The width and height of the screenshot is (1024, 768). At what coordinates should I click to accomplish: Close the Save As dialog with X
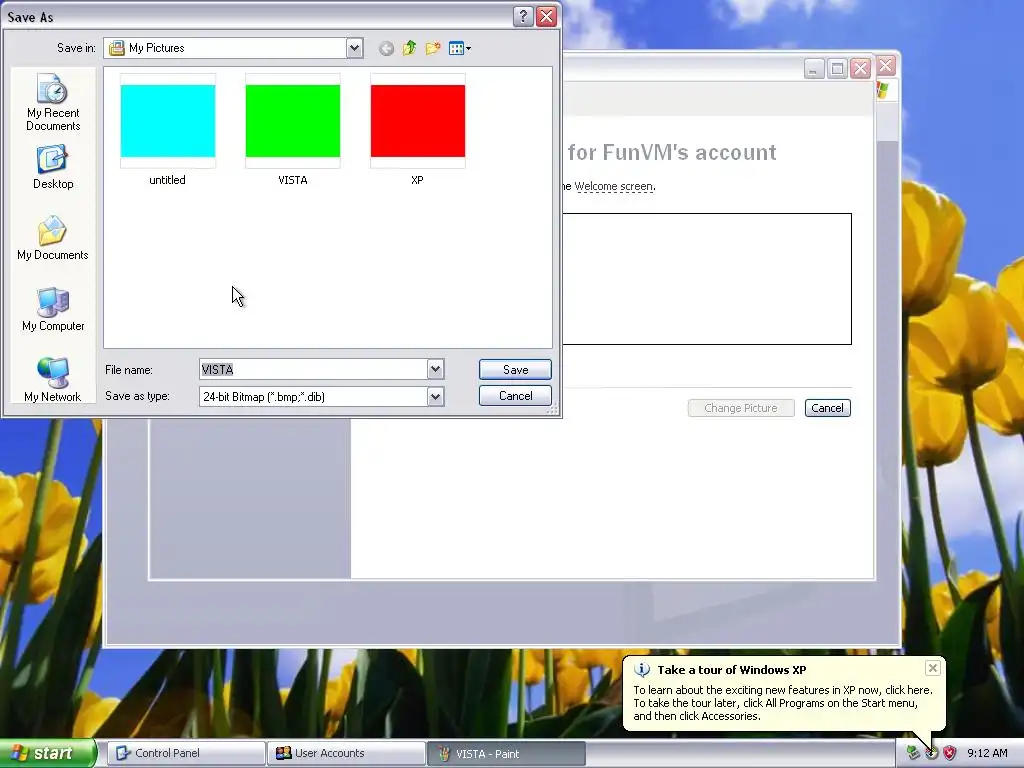(546, 16)
